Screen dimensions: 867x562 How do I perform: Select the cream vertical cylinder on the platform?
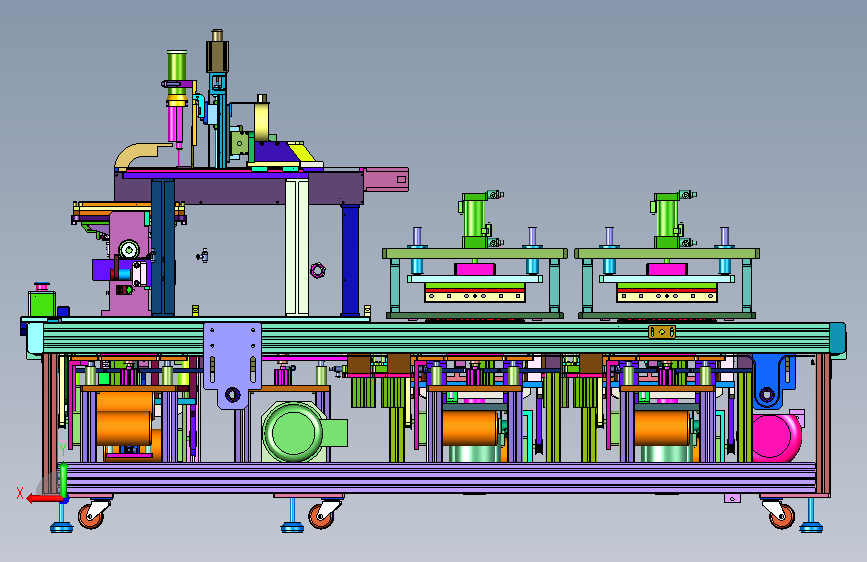tap(262, 121)
